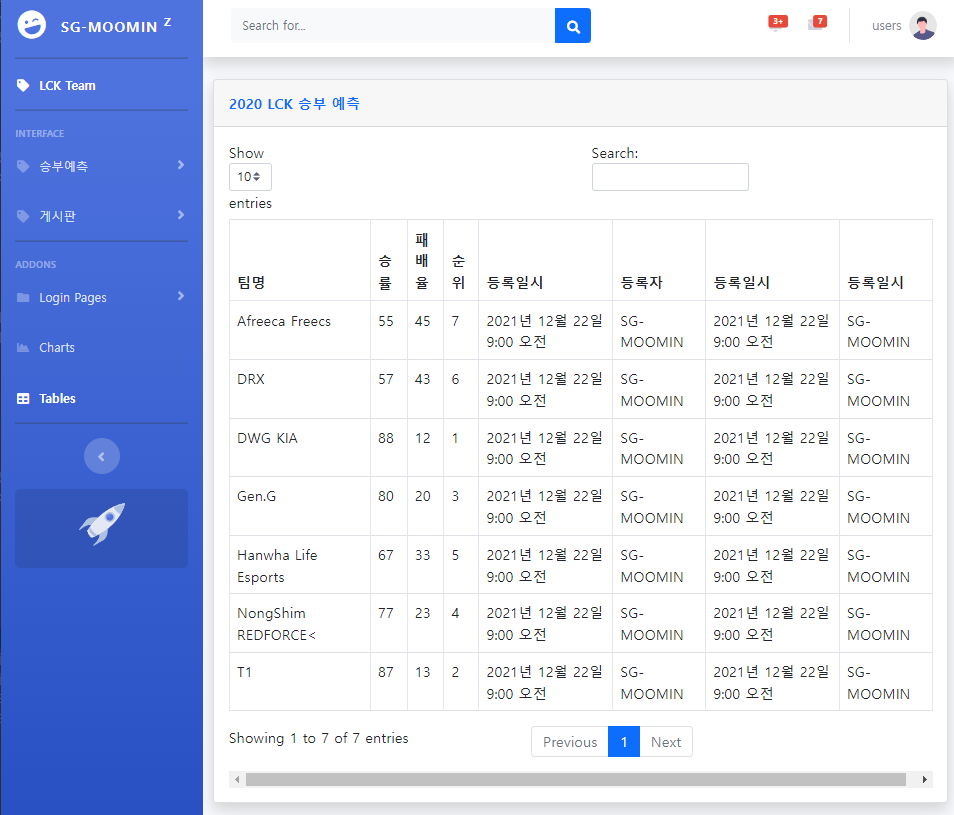Image resolution: width=954 pixels, height=815 pixels.
Task: Click loss rate 33 in Hanwha row
Action: click(422, 555)
